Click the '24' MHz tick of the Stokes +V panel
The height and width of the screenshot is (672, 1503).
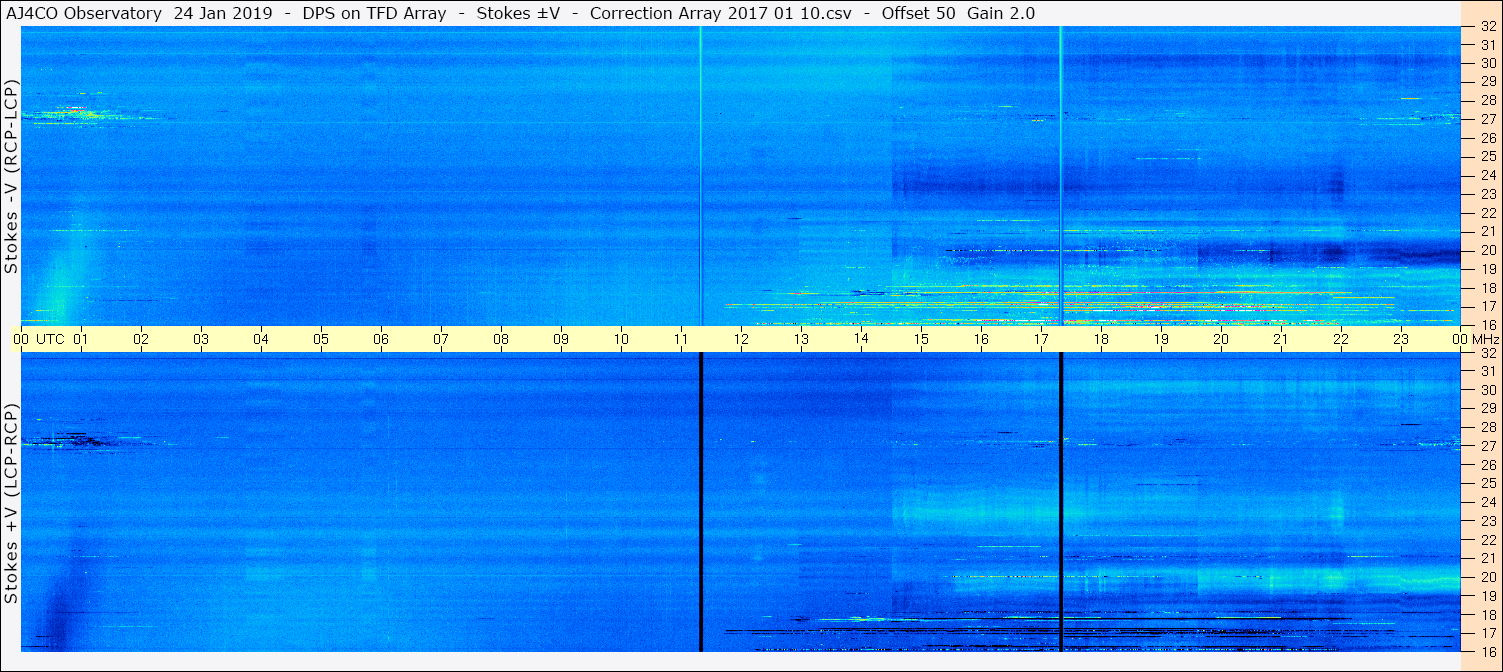coord(1487,502)
